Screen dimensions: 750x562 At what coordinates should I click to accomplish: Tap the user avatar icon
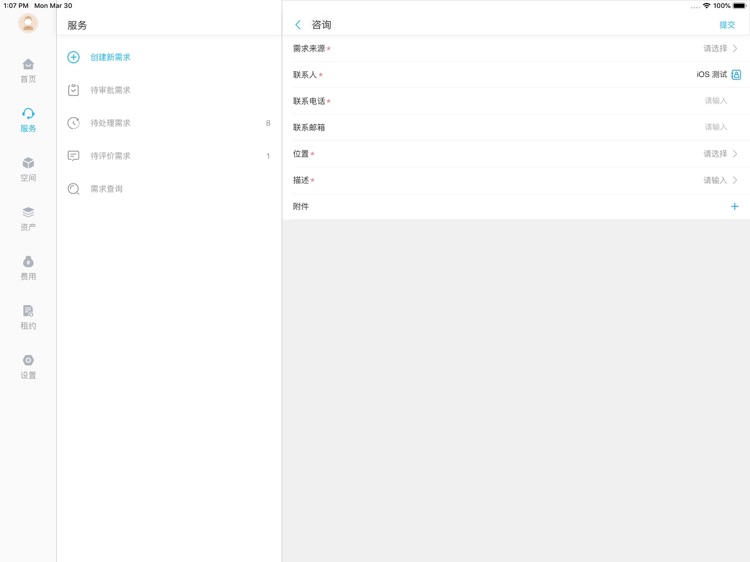(x=28, y=23)
